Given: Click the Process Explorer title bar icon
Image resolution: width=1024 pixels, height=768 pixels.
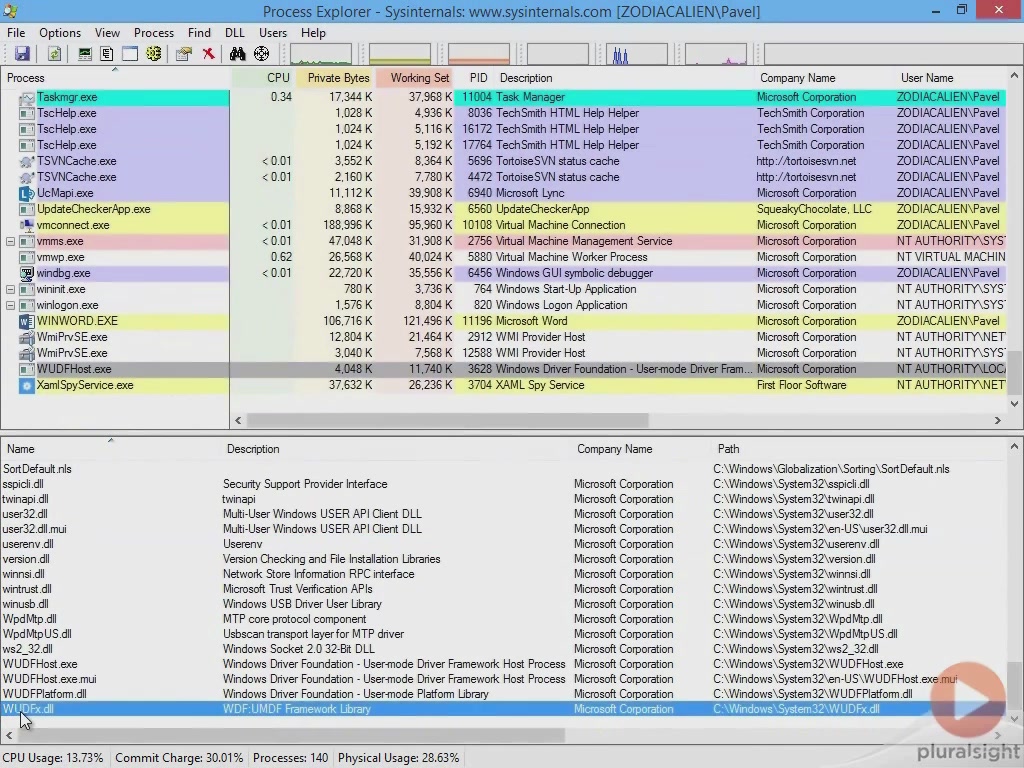Looking at the screenshot, I should coord(11,11).
